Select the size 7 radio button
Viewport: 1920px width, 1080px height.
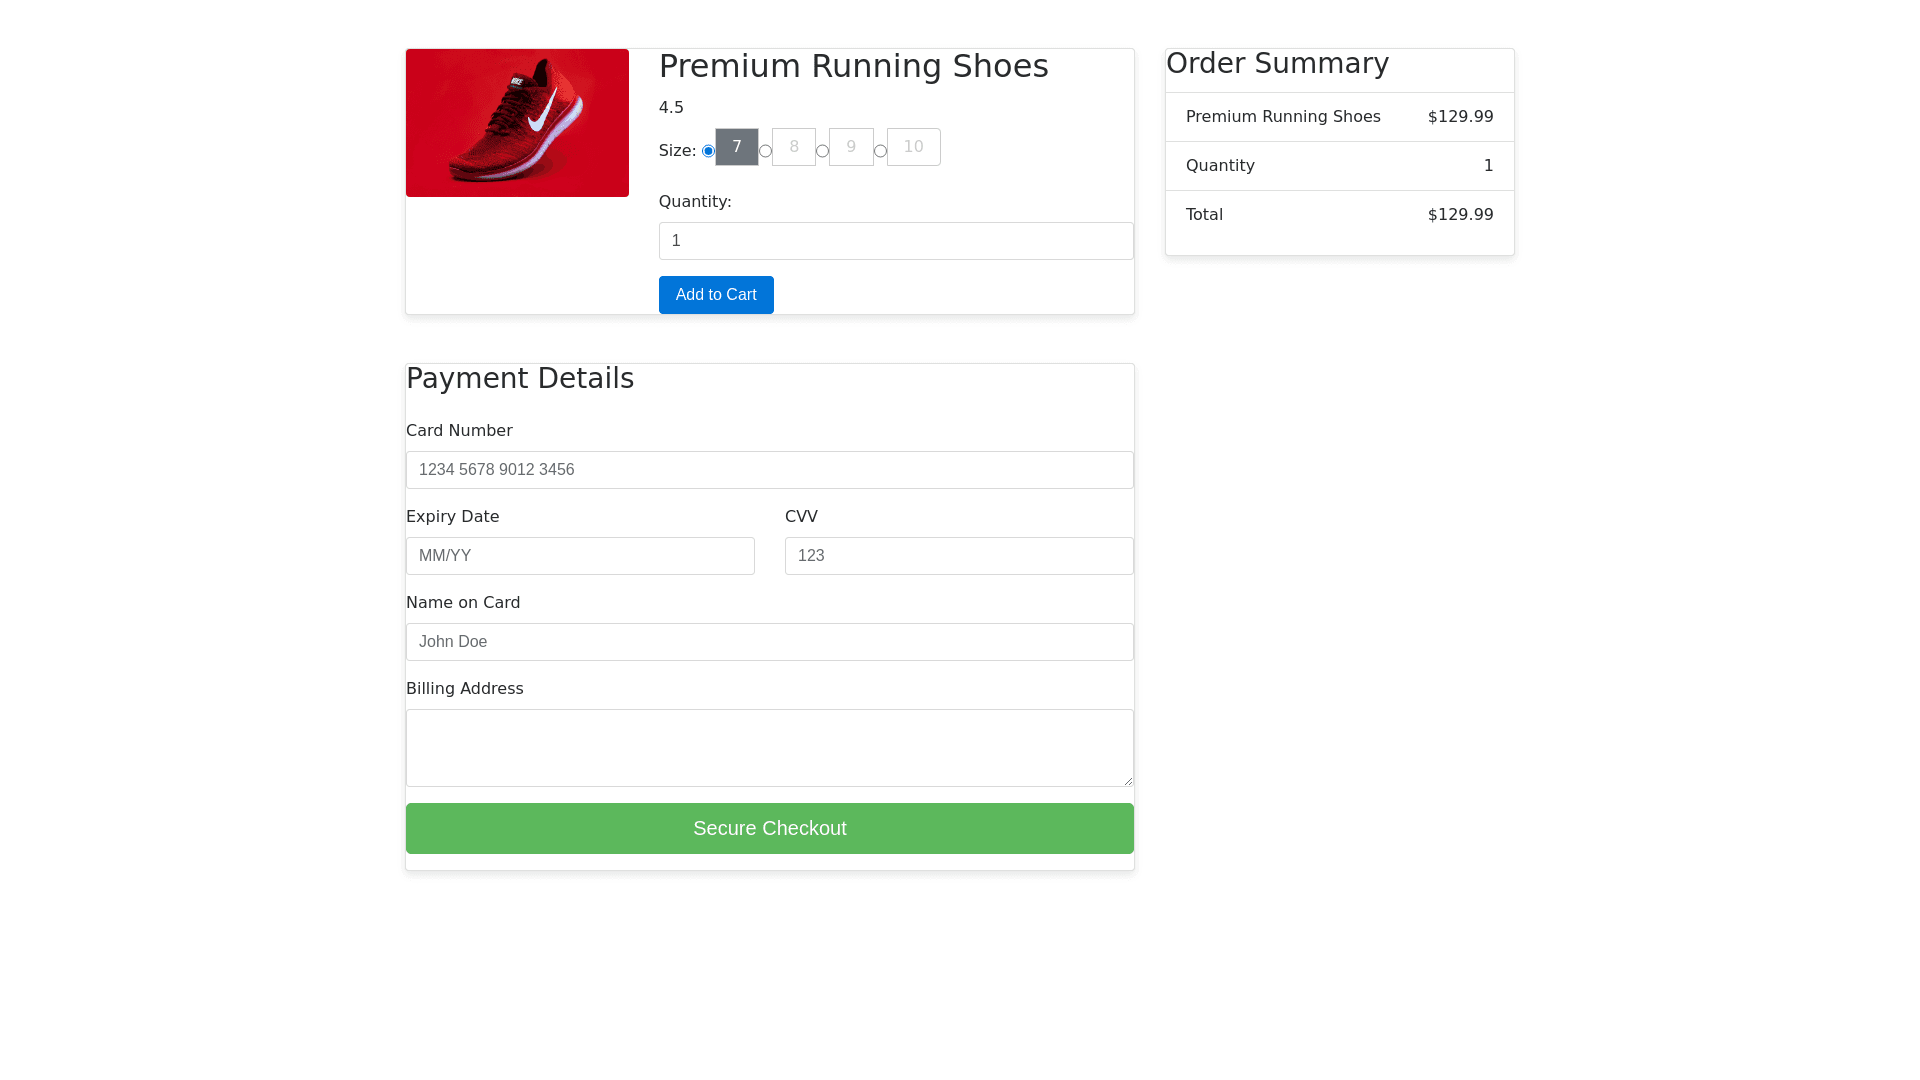tap(708, 151)
